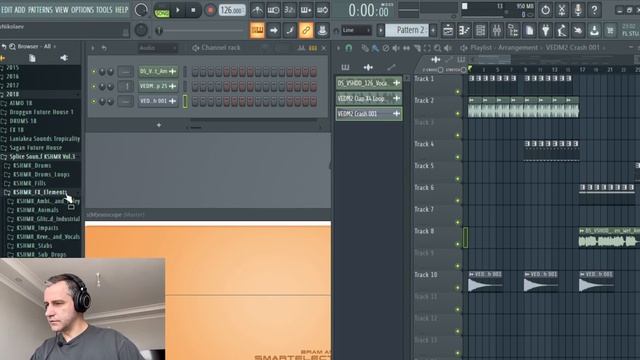Image resolution: width=640 pixels, height=360 pixels.
Task: Open the Browser - All dropdown arrow
Action: 54,47
